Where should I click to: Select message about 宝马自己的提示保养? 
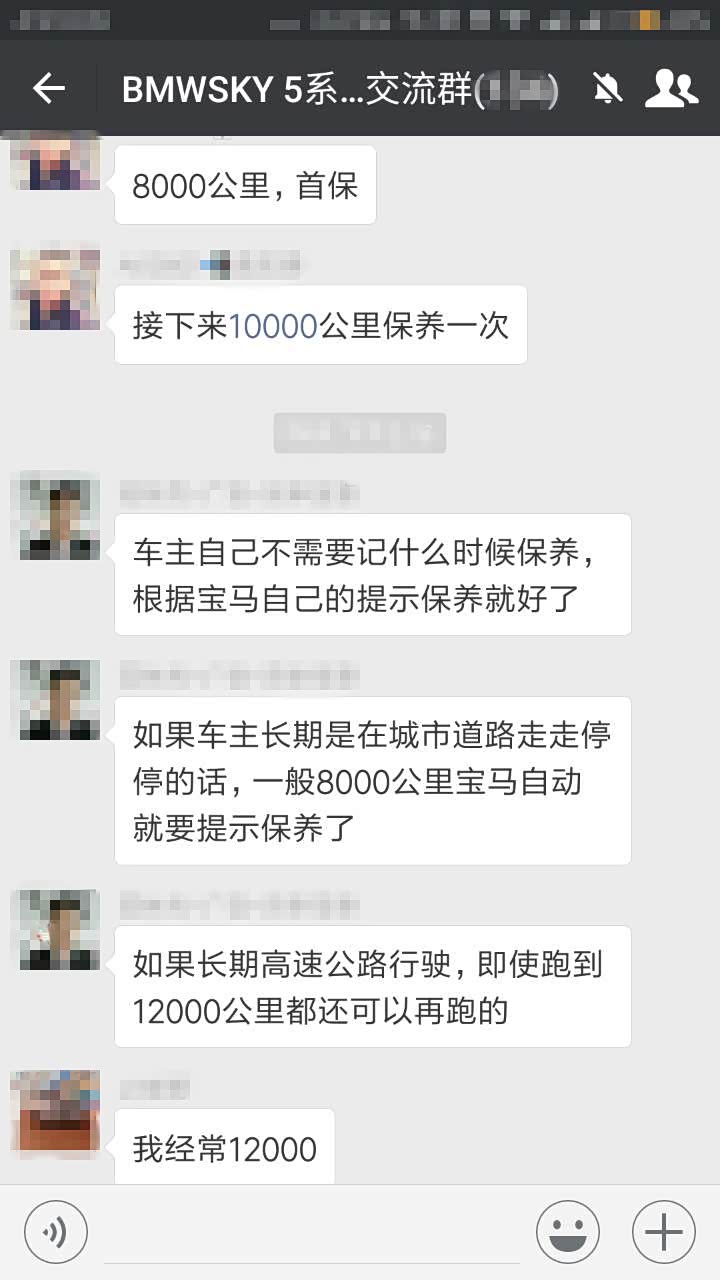pos(373,575)
